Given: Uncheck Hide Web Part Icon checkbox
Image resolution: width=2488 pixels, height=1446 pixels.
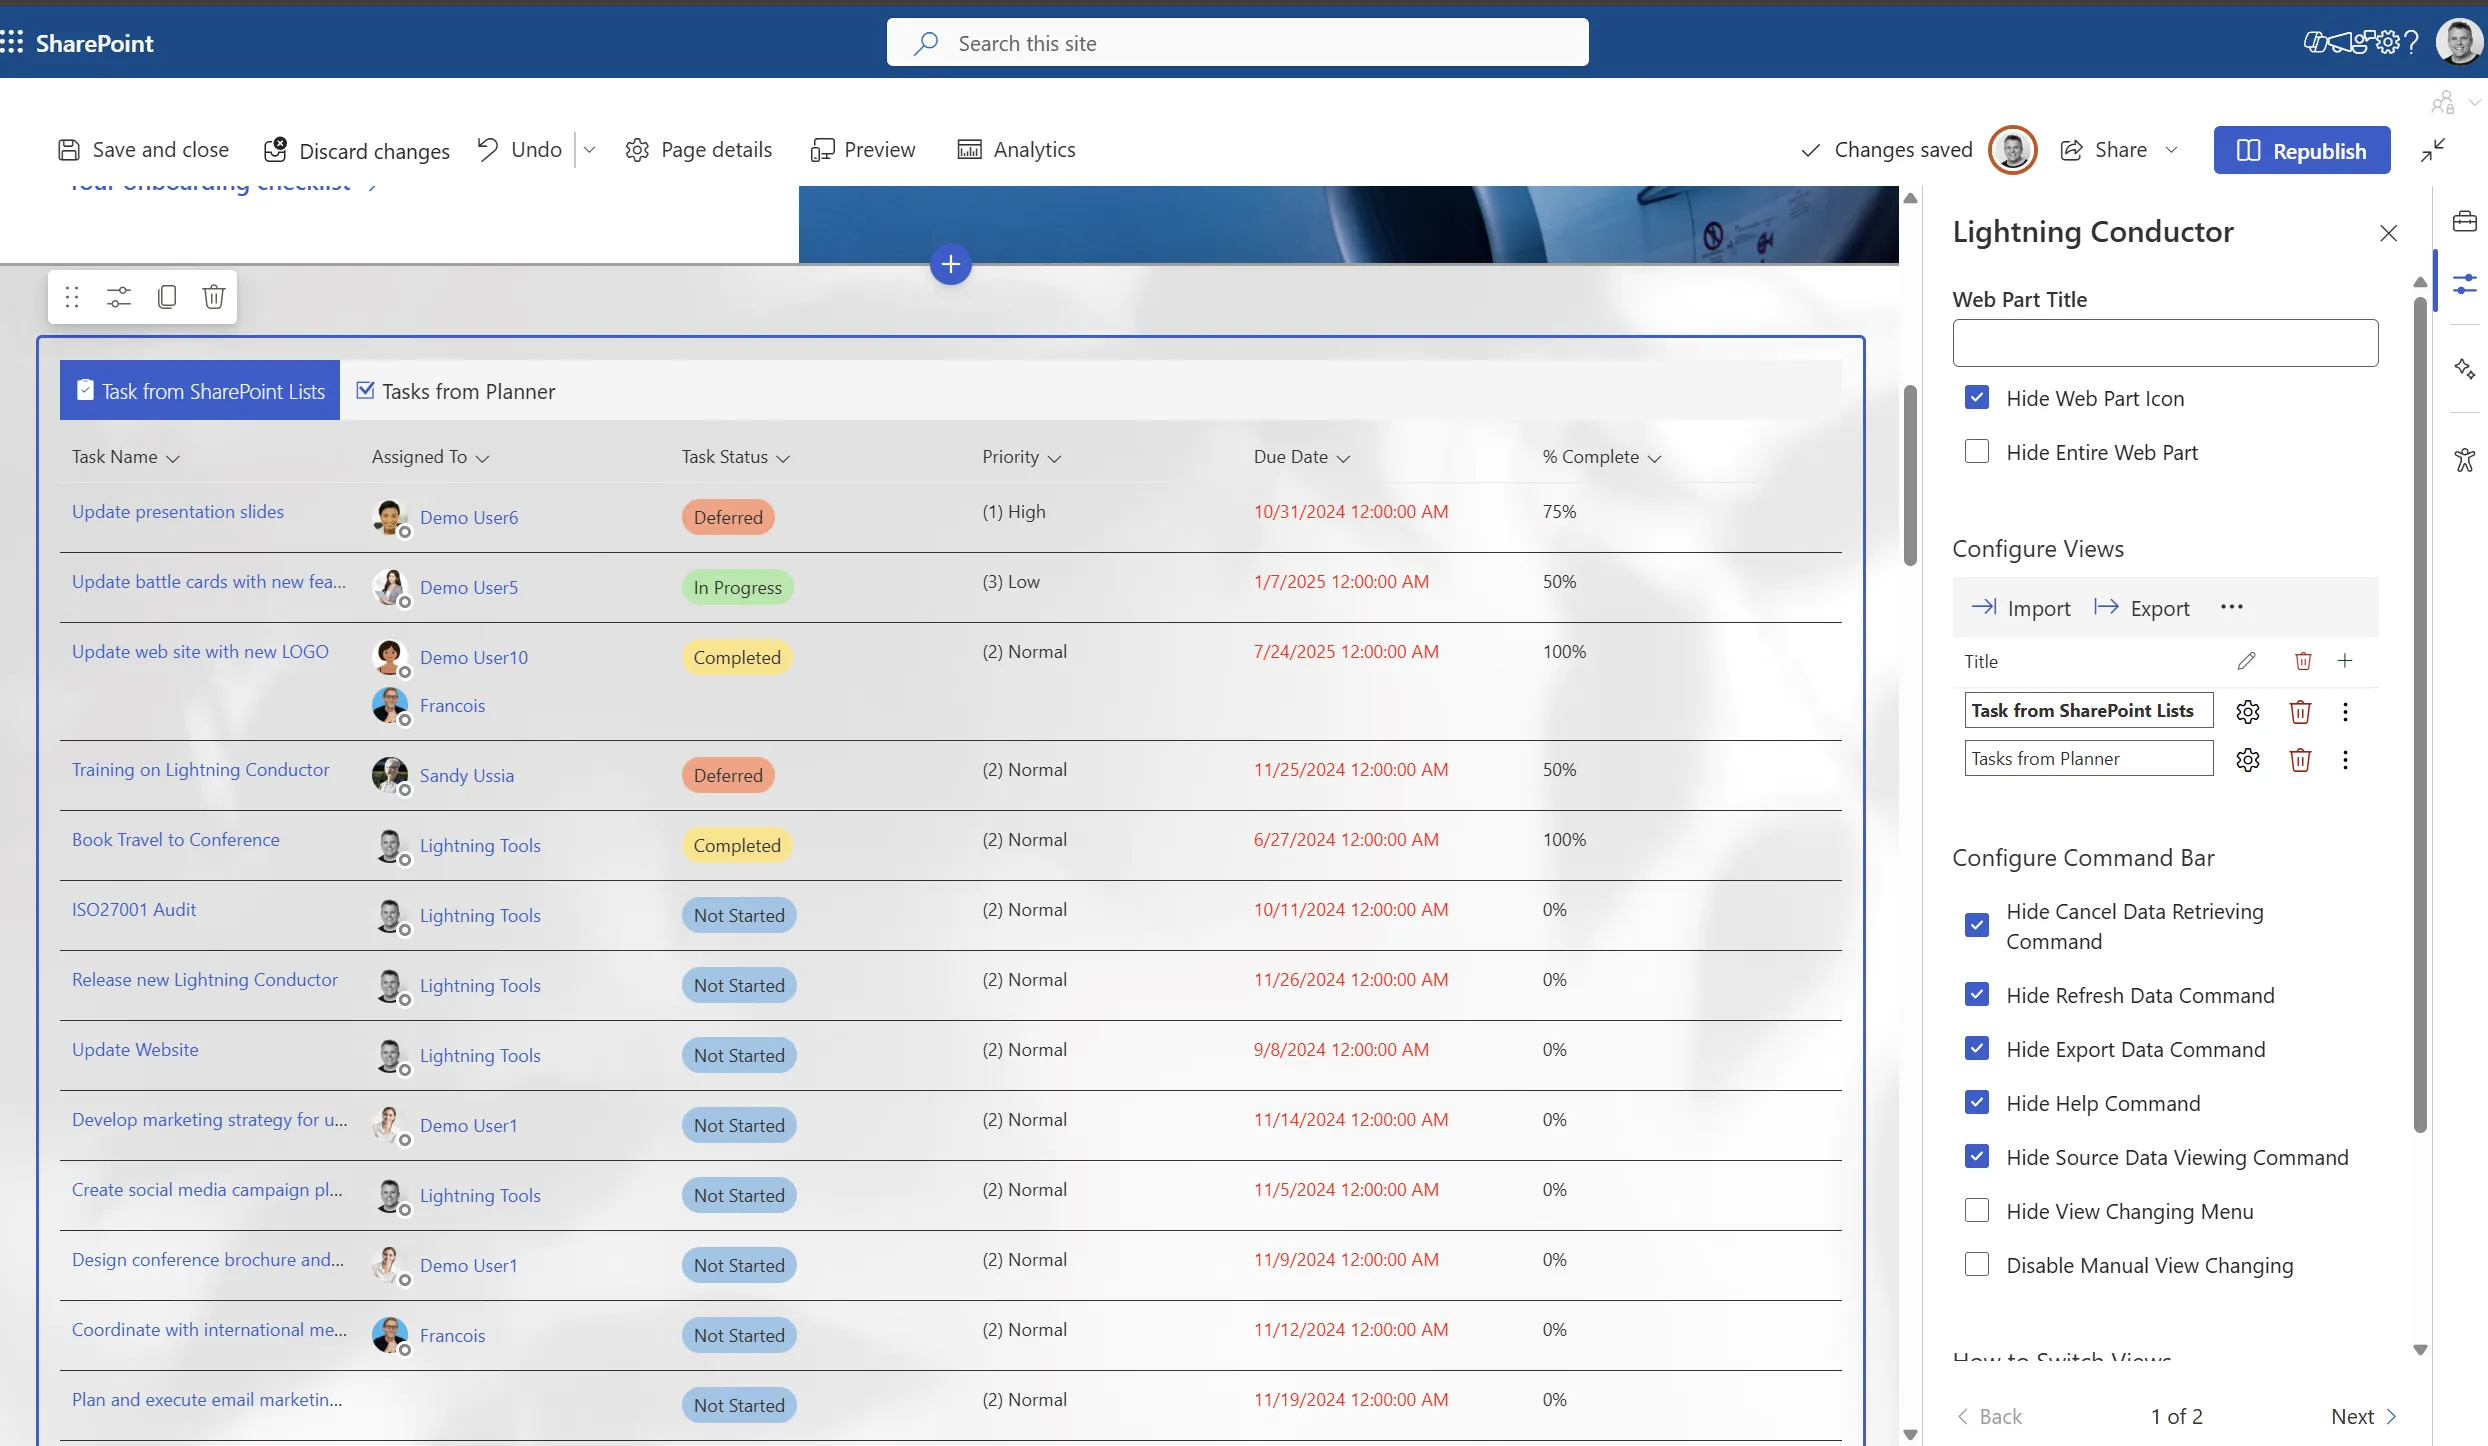Looking at the screenshot, I should point(1977,398).
